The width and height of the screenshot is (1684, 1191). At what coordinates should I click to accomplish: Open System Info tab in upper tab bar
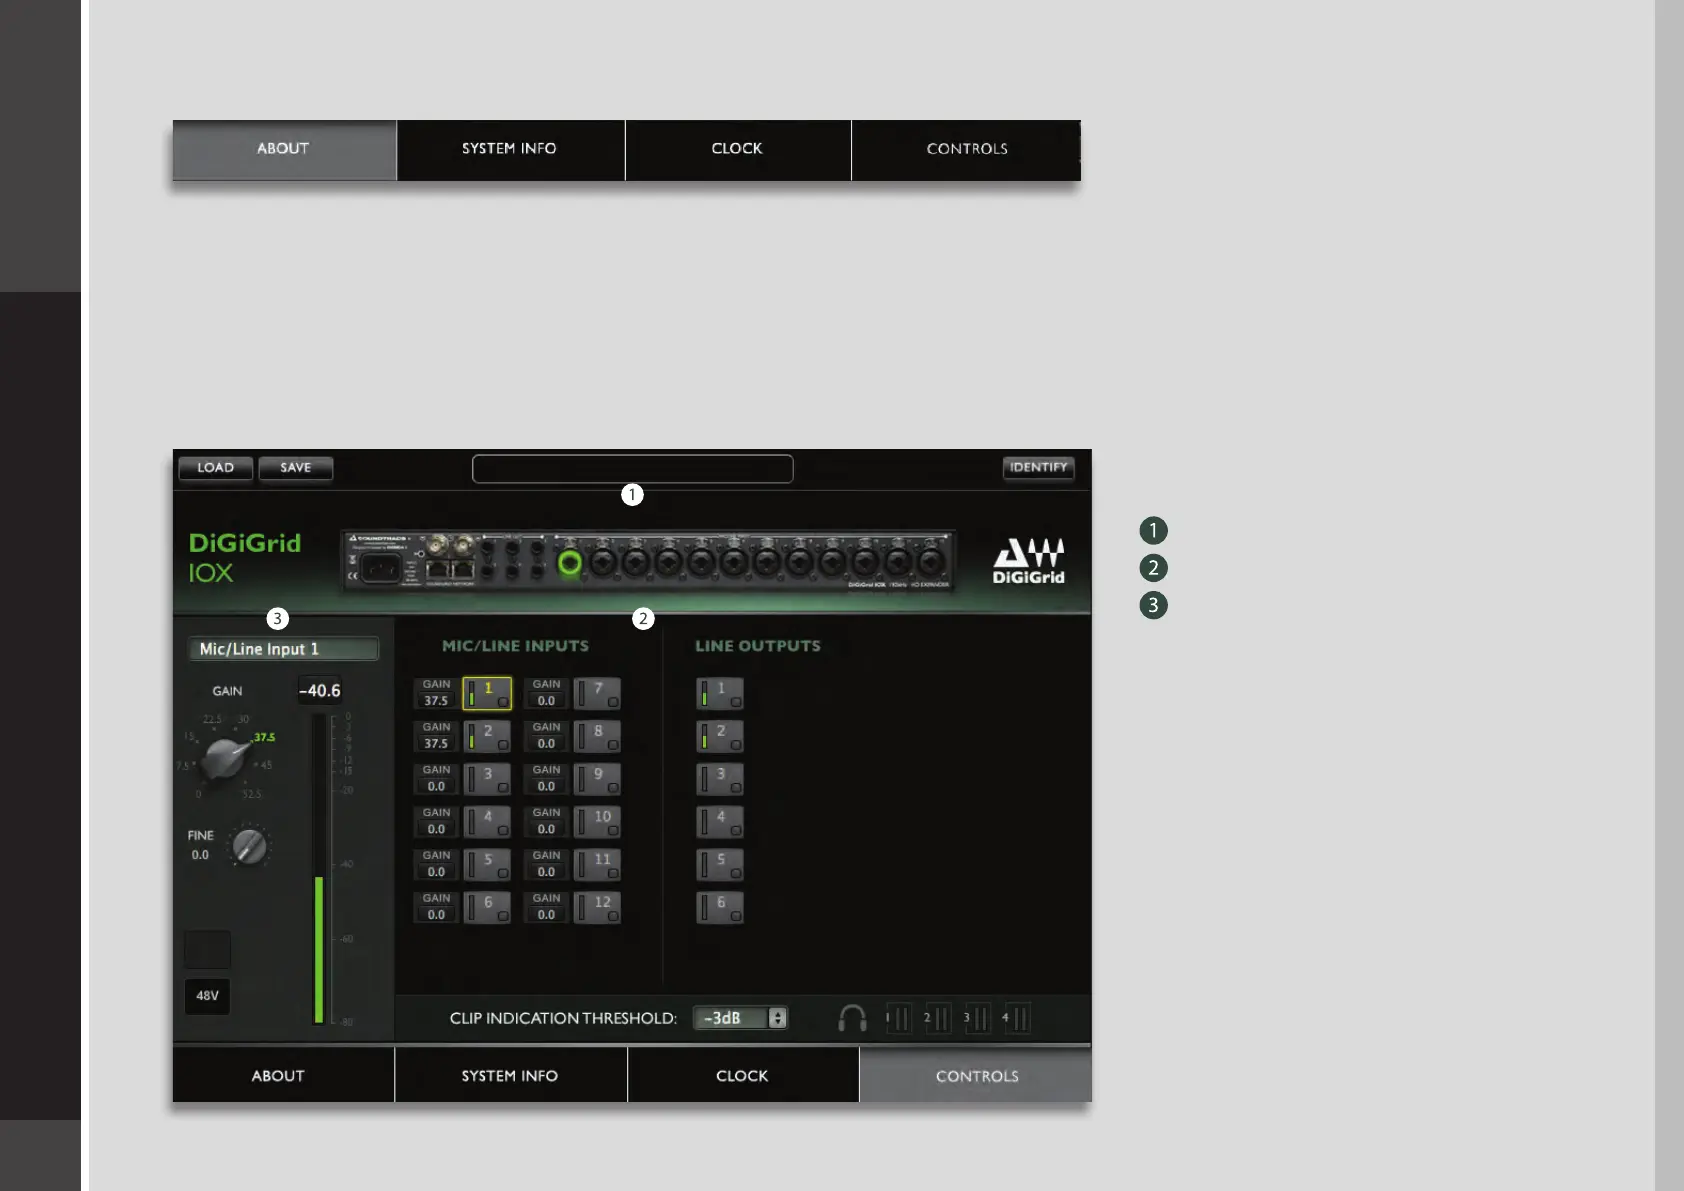pos(510,150)
